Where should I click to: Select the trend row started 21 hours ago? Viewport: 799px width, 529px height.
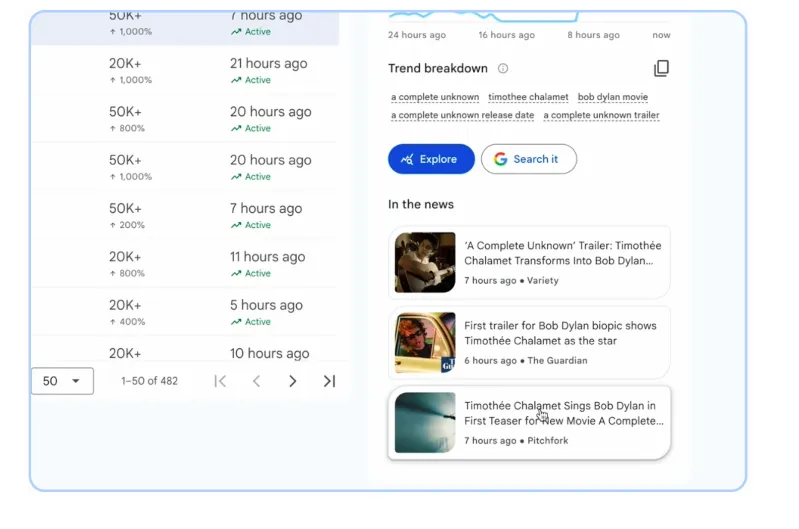tap(185, 70)
